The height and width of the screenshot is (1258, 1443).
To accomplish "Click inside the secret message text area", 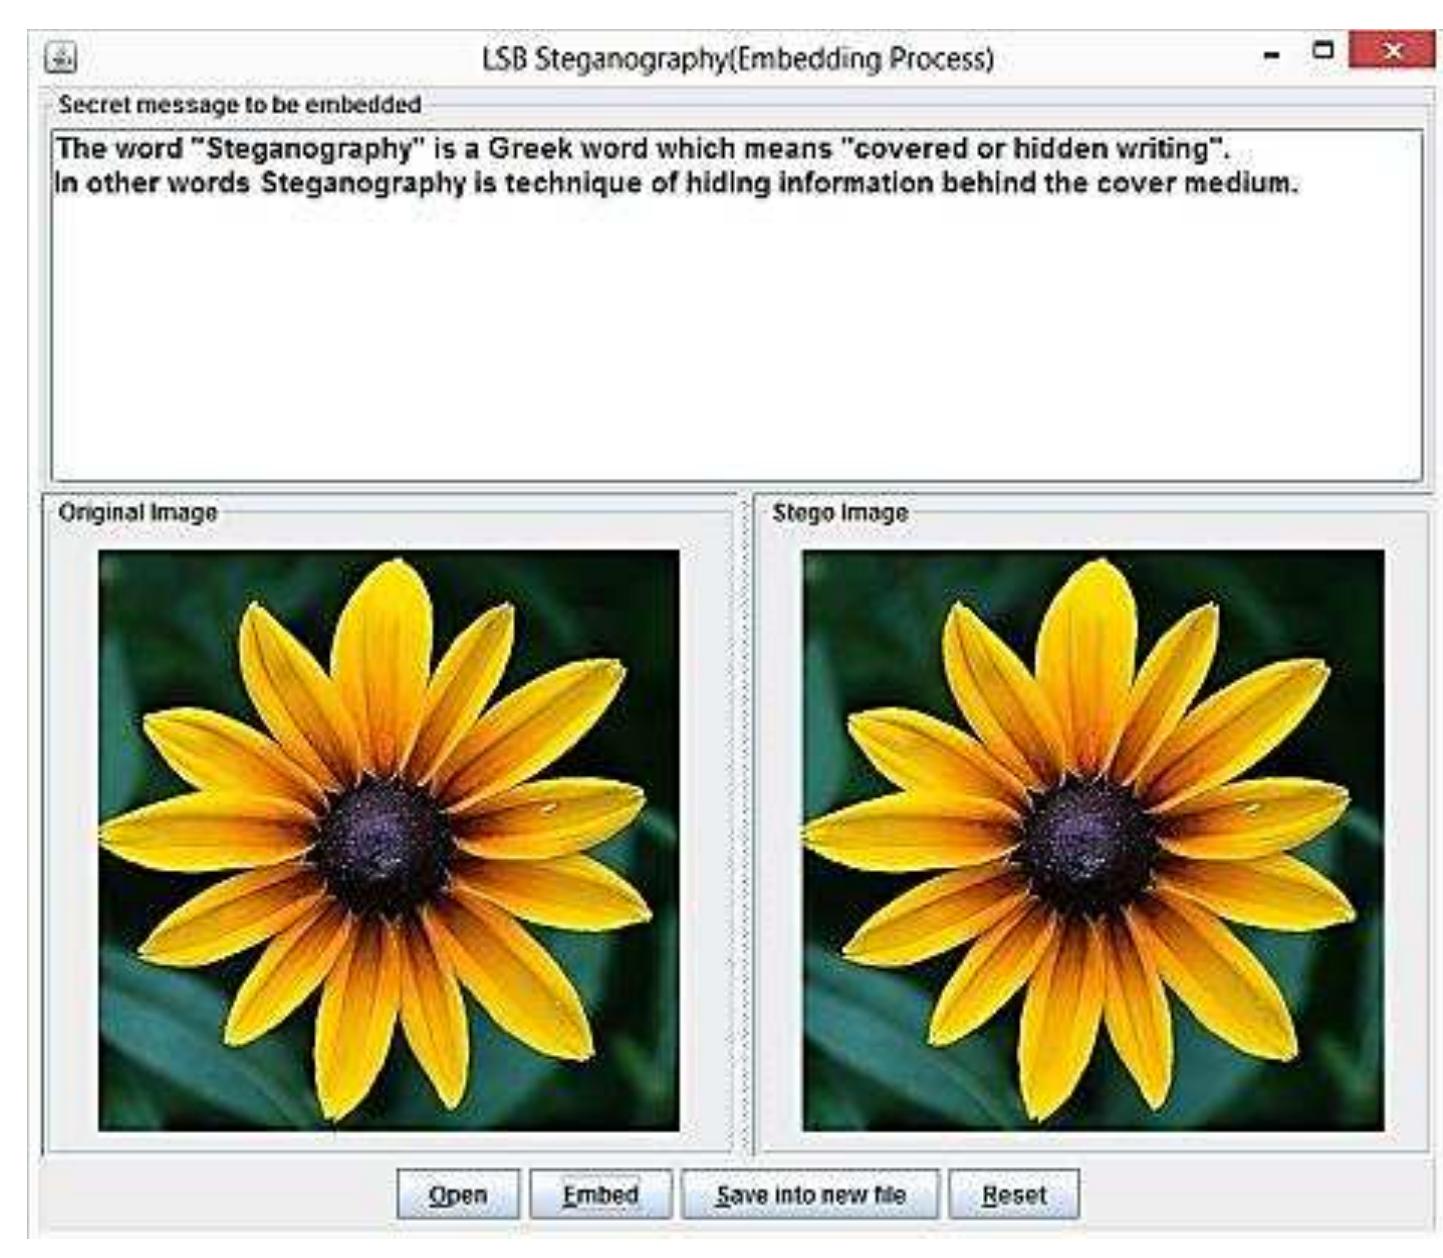I will 736,305.
